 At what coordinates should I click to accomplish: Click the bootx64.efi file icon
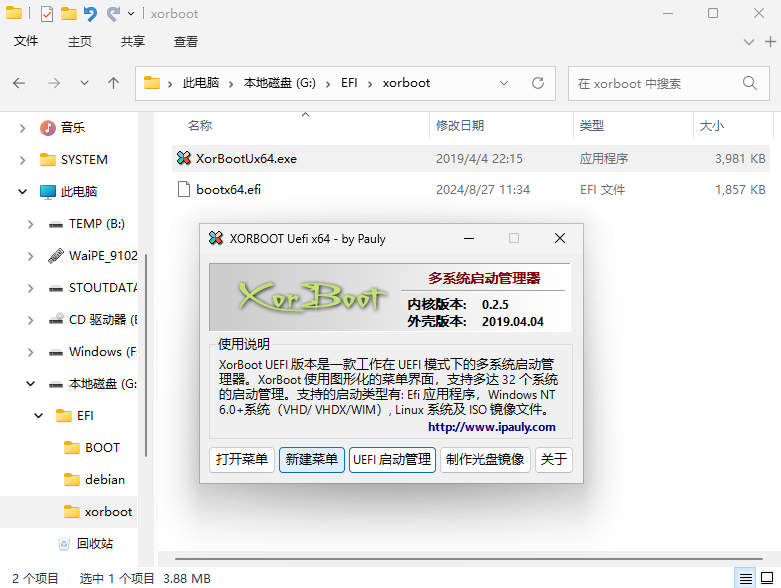tap(184, 189)
